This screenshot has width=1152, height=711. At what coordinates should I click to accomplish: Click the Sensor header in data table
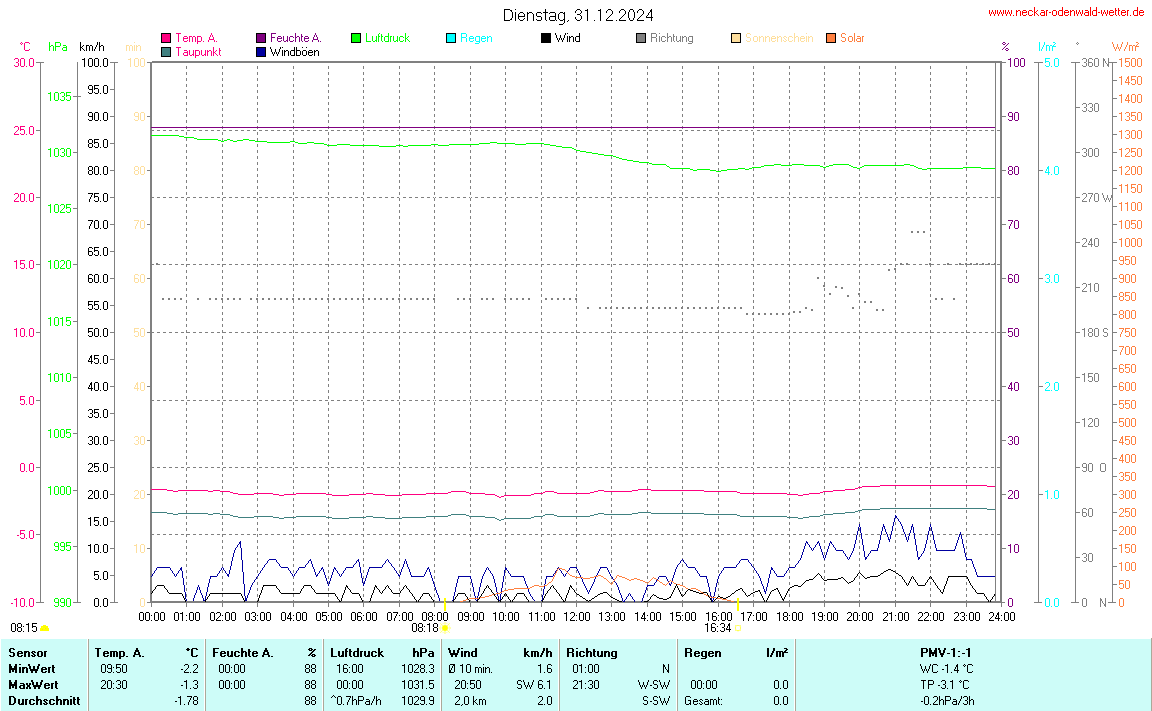tap(27, 653)
